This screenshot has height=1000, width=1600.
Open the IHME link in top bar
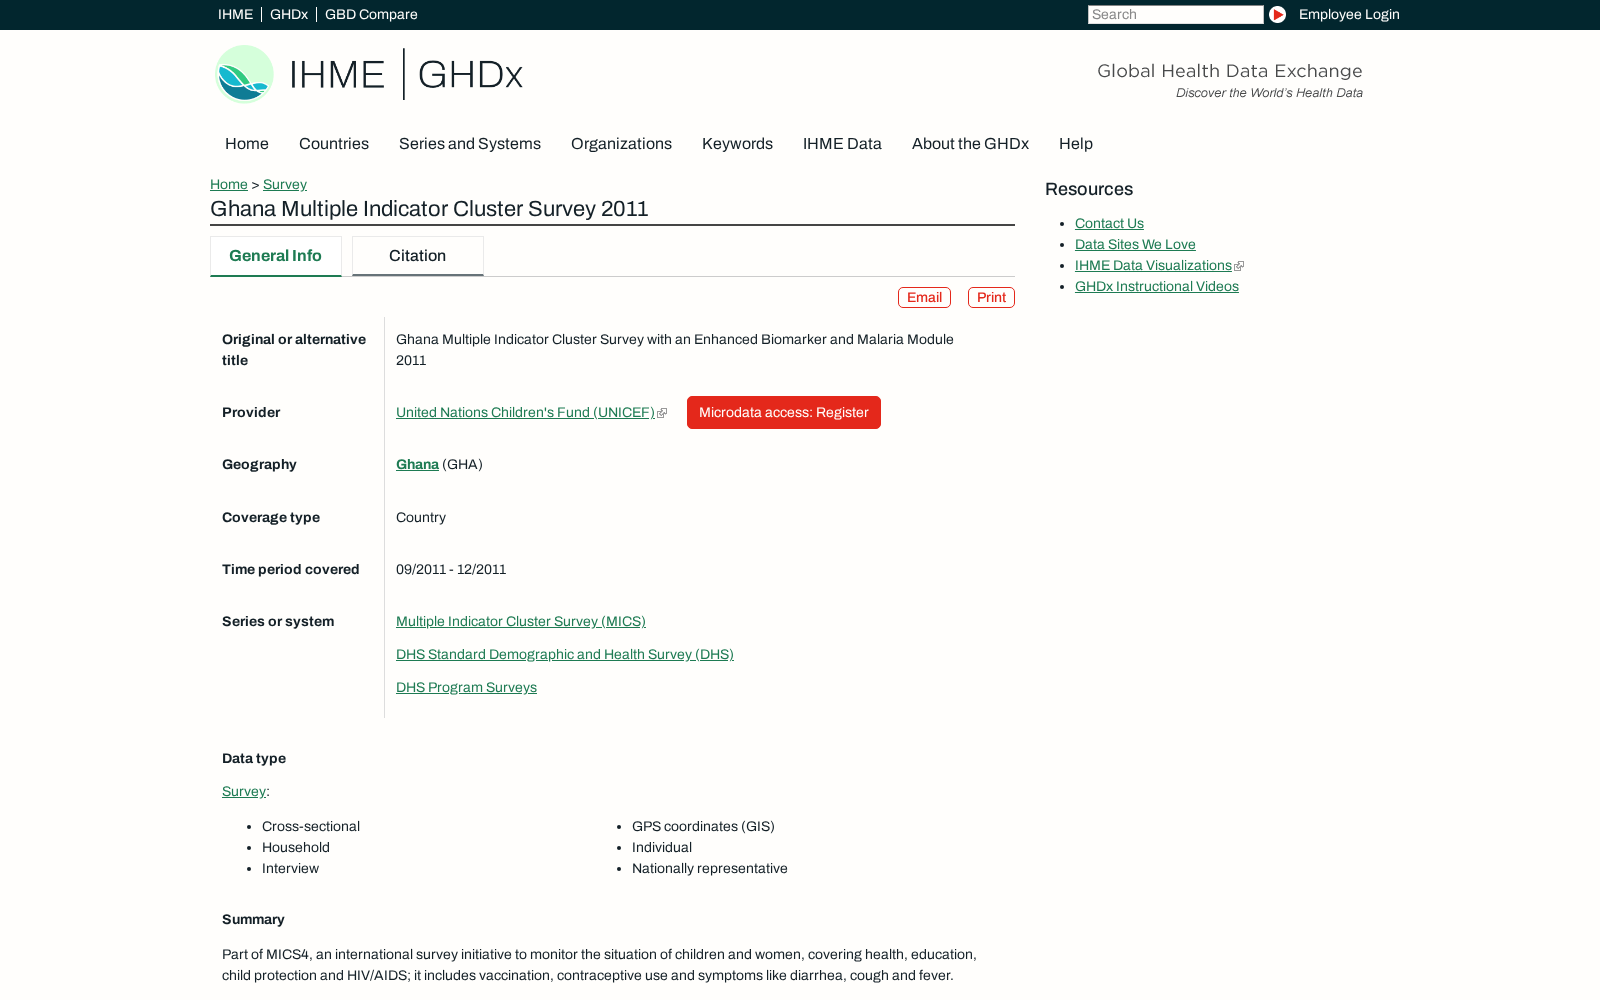[x=235, y=14]
